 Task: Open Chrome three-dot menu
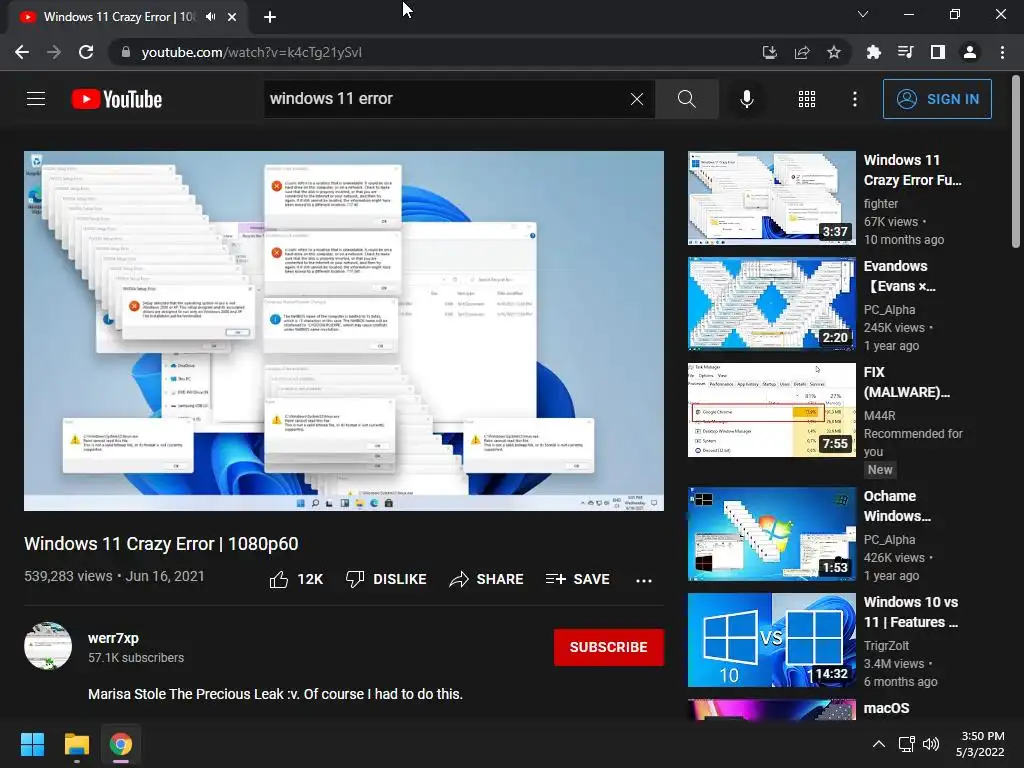[1002, 52]
